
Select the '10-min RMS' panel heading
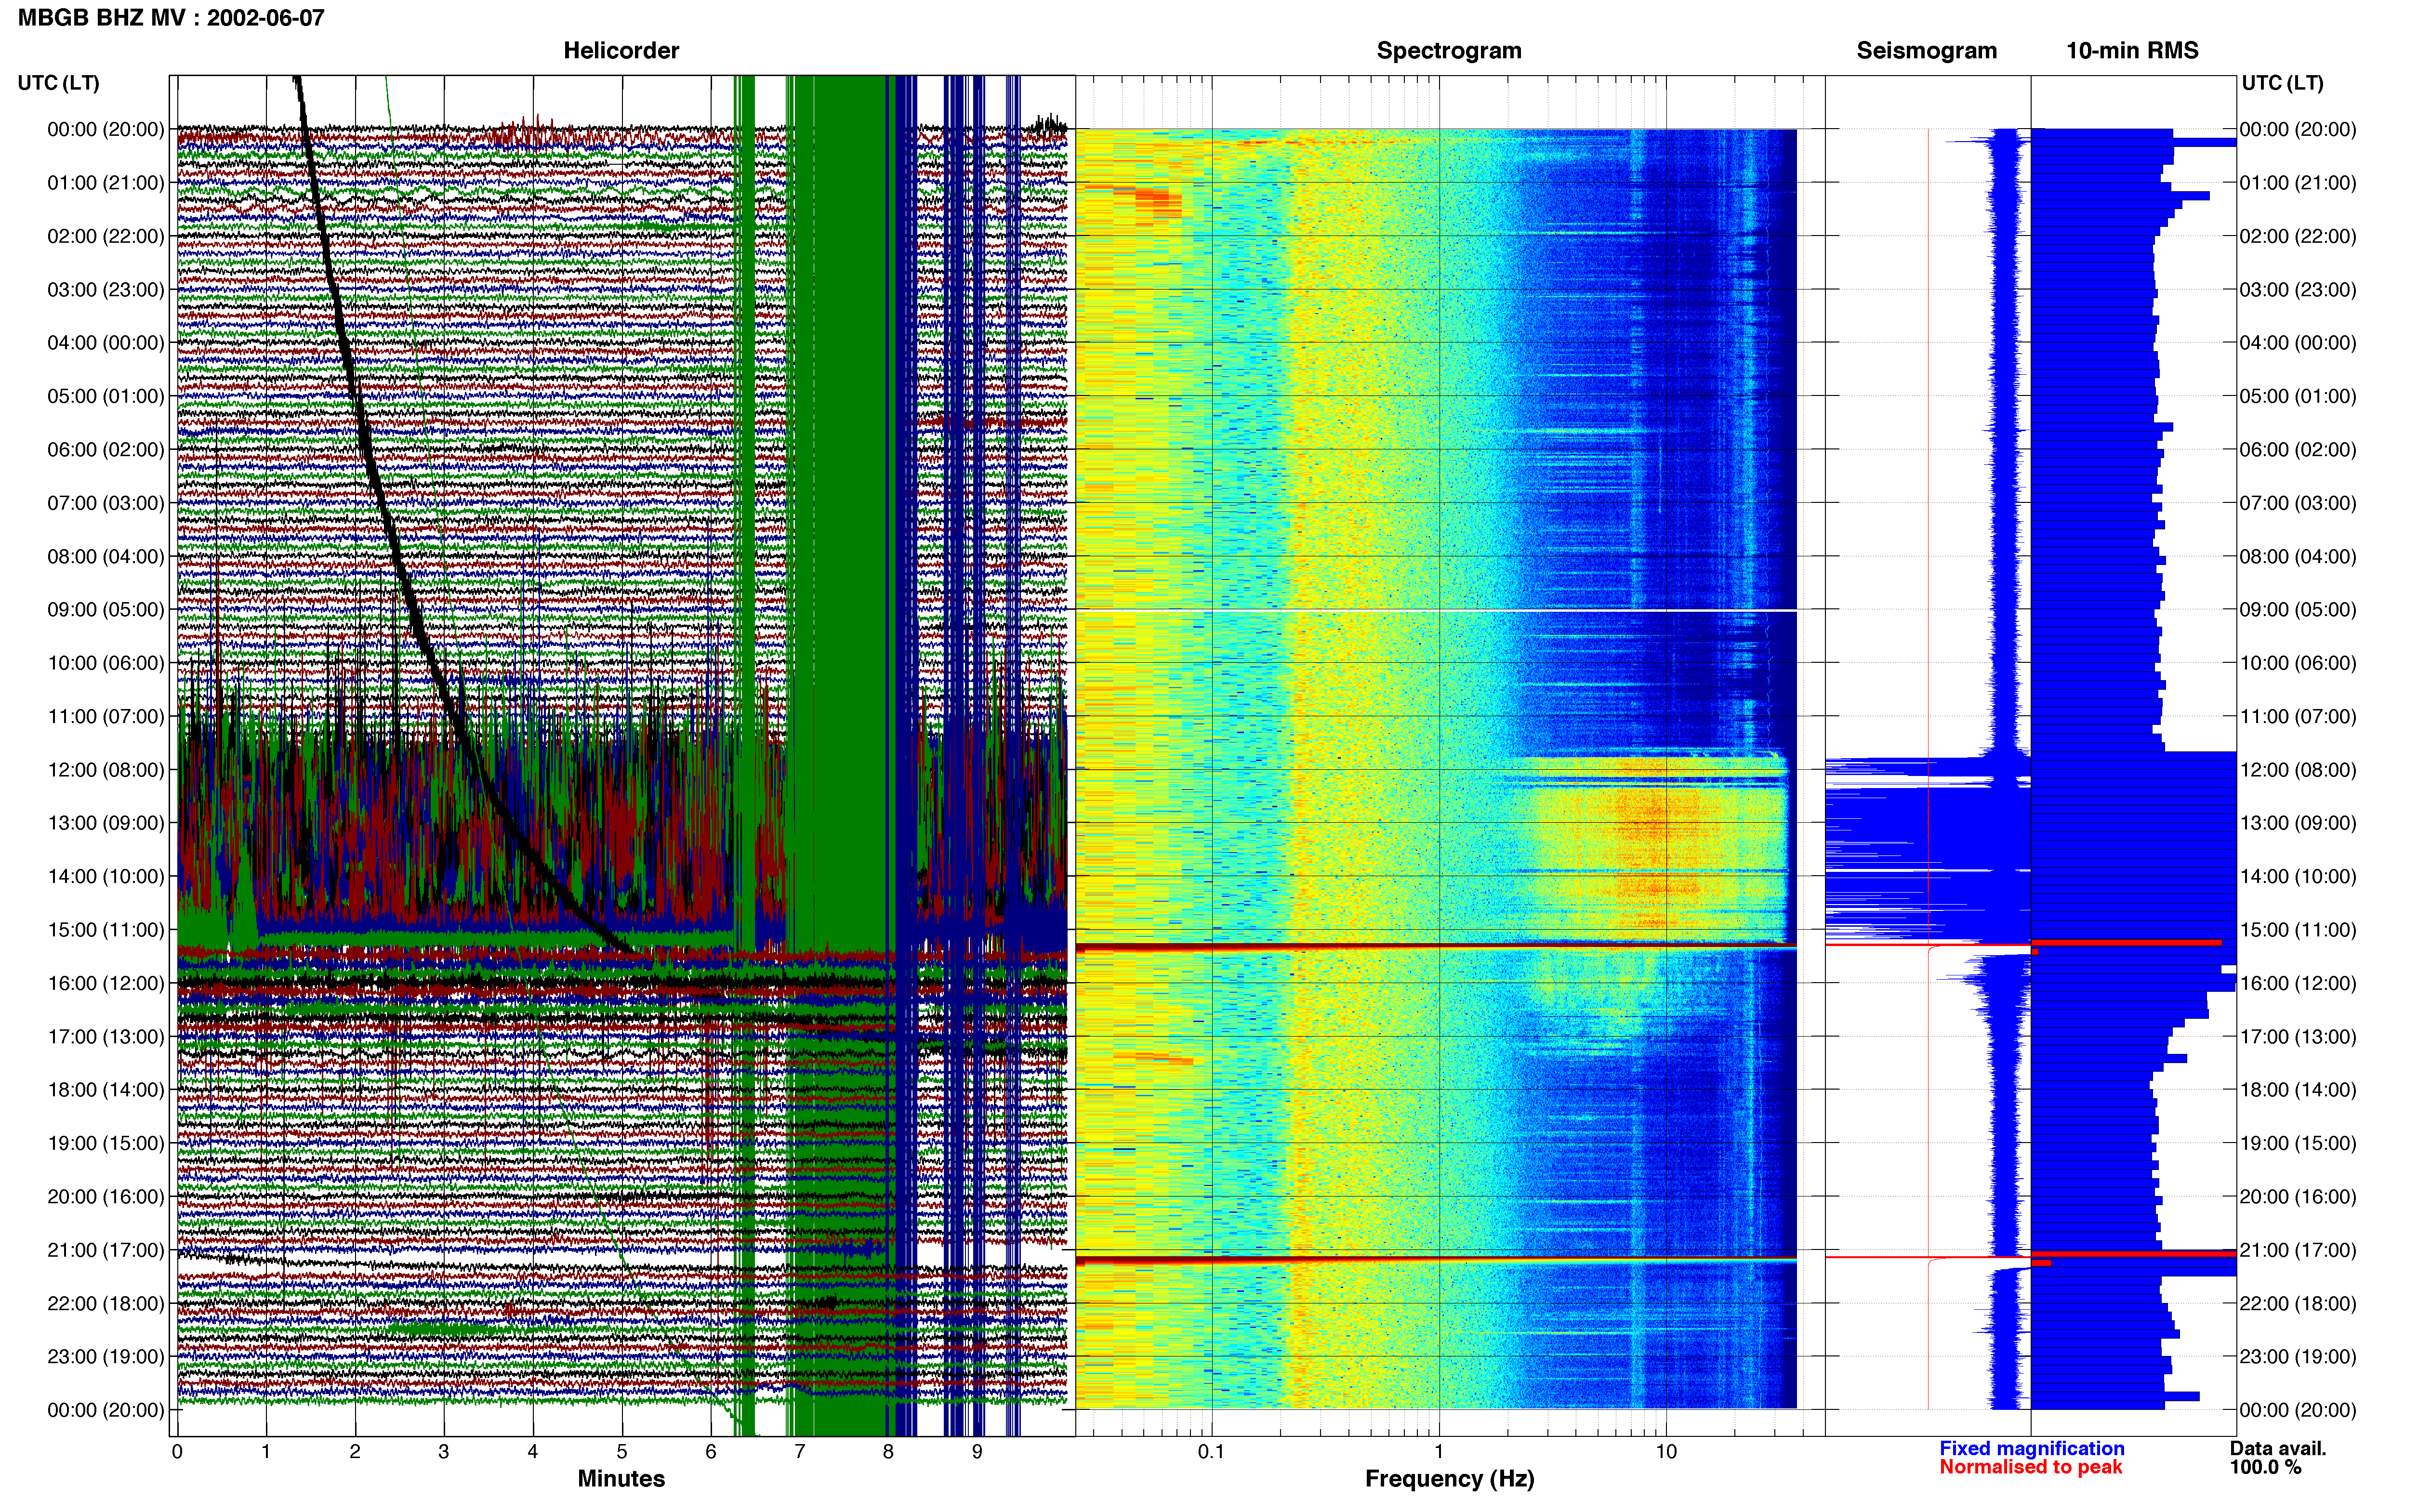(2132, 51)
